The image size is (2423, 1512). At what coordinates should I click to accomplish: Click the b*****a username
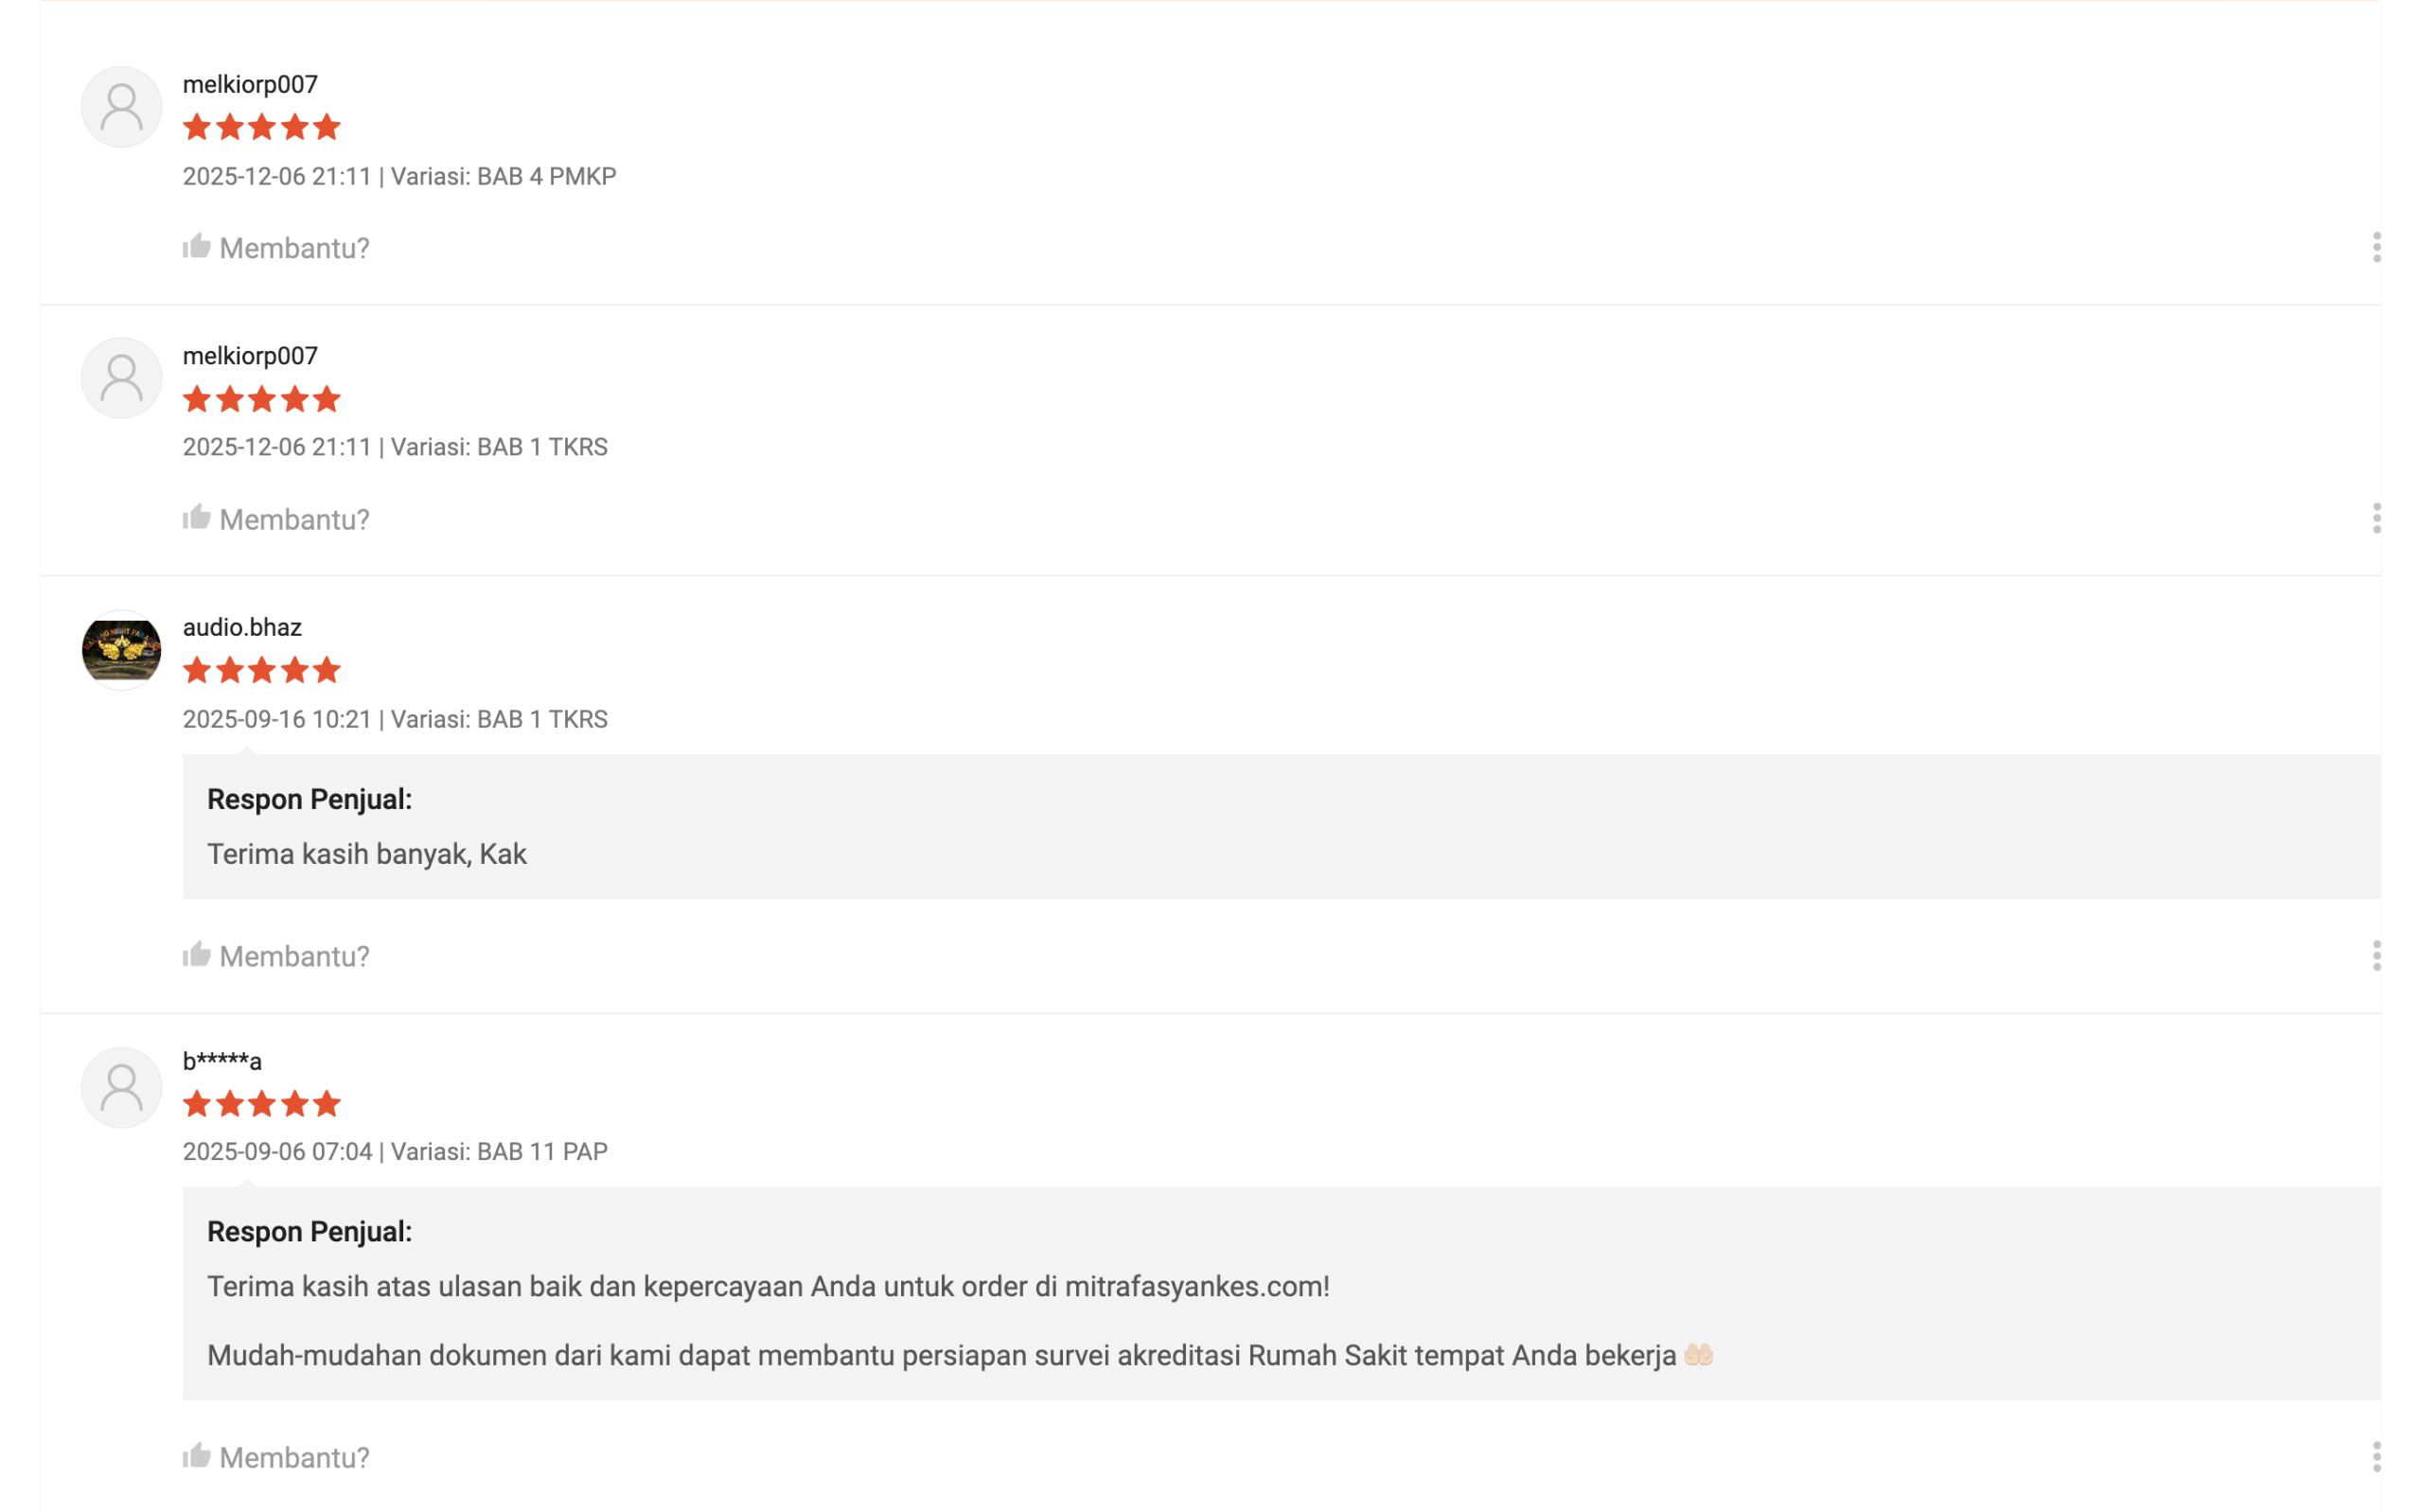[222, 1061]
